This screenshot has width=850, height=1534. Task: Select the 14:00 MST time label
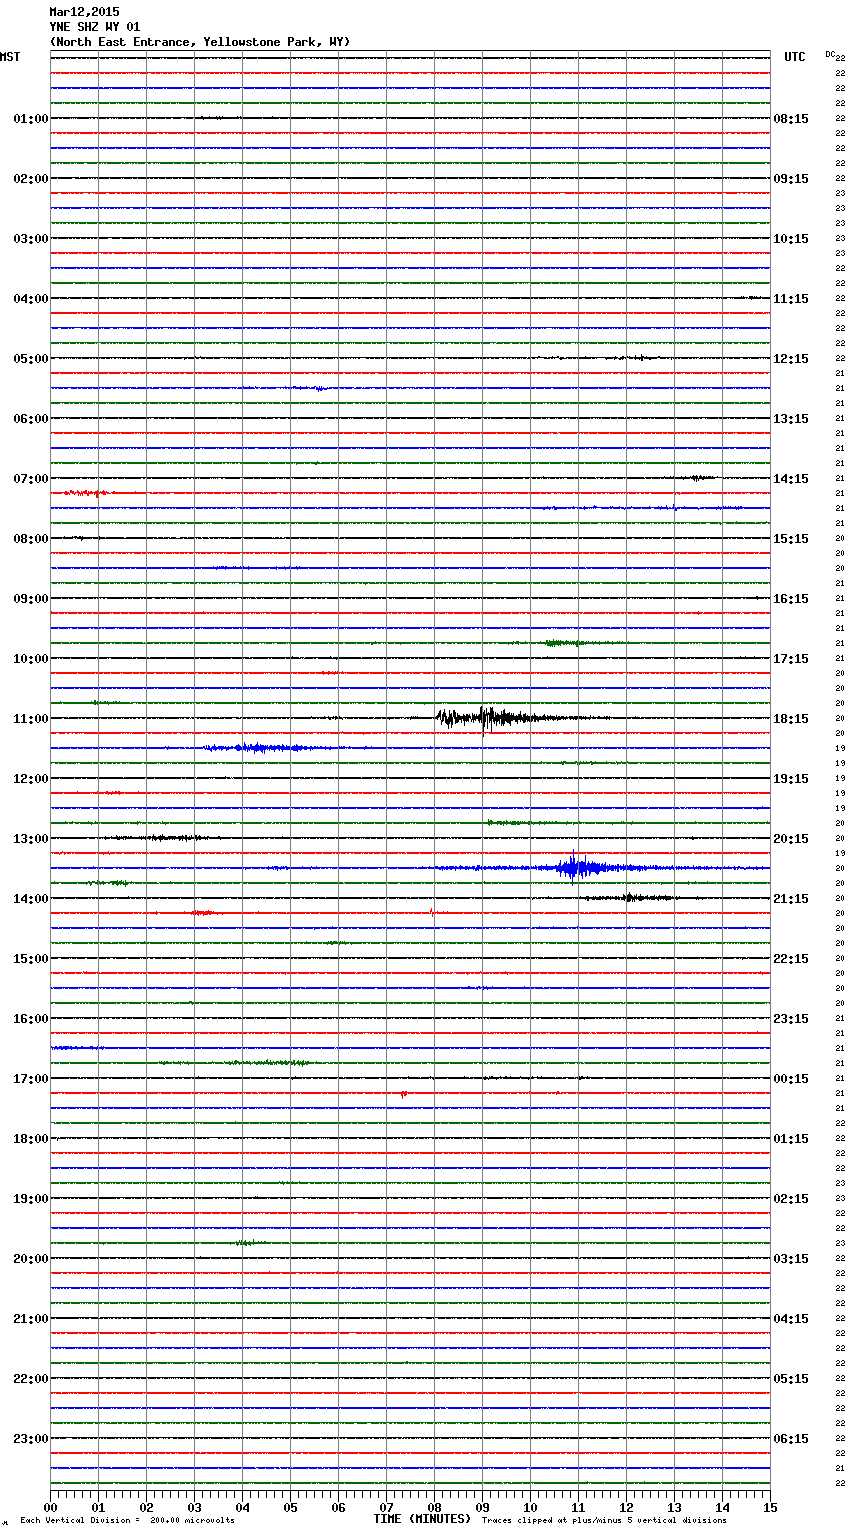pos(30,899)
